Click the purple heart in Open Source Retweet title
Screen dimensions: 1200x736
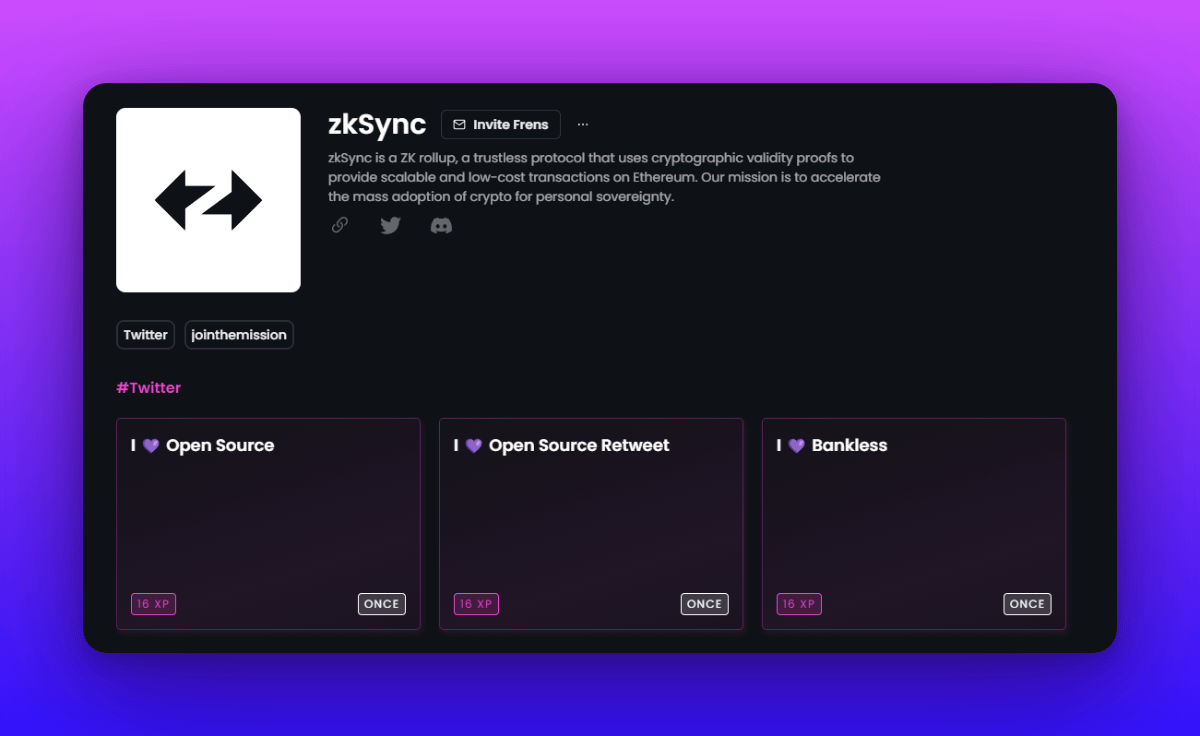coord(473,446)
